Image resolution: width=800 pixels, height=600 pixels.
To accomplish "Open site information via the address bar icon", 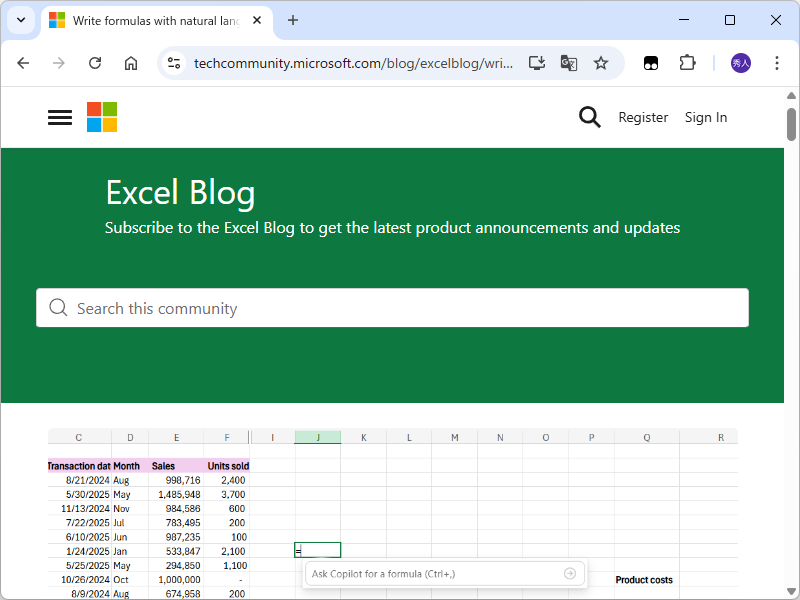I will point(173,63).
